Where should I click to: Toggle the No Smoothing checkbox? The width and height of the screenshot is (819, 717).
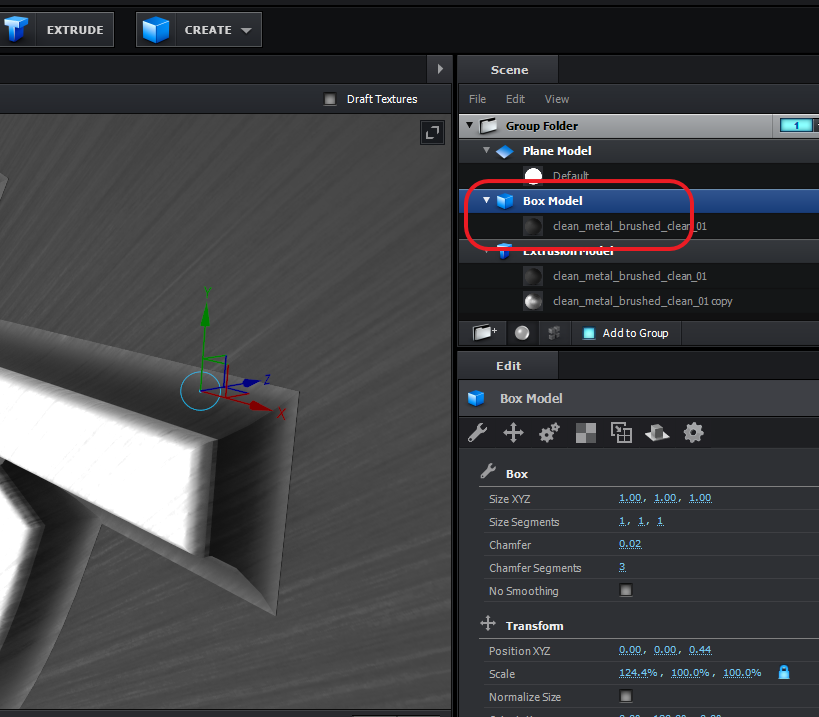point(626,590)
